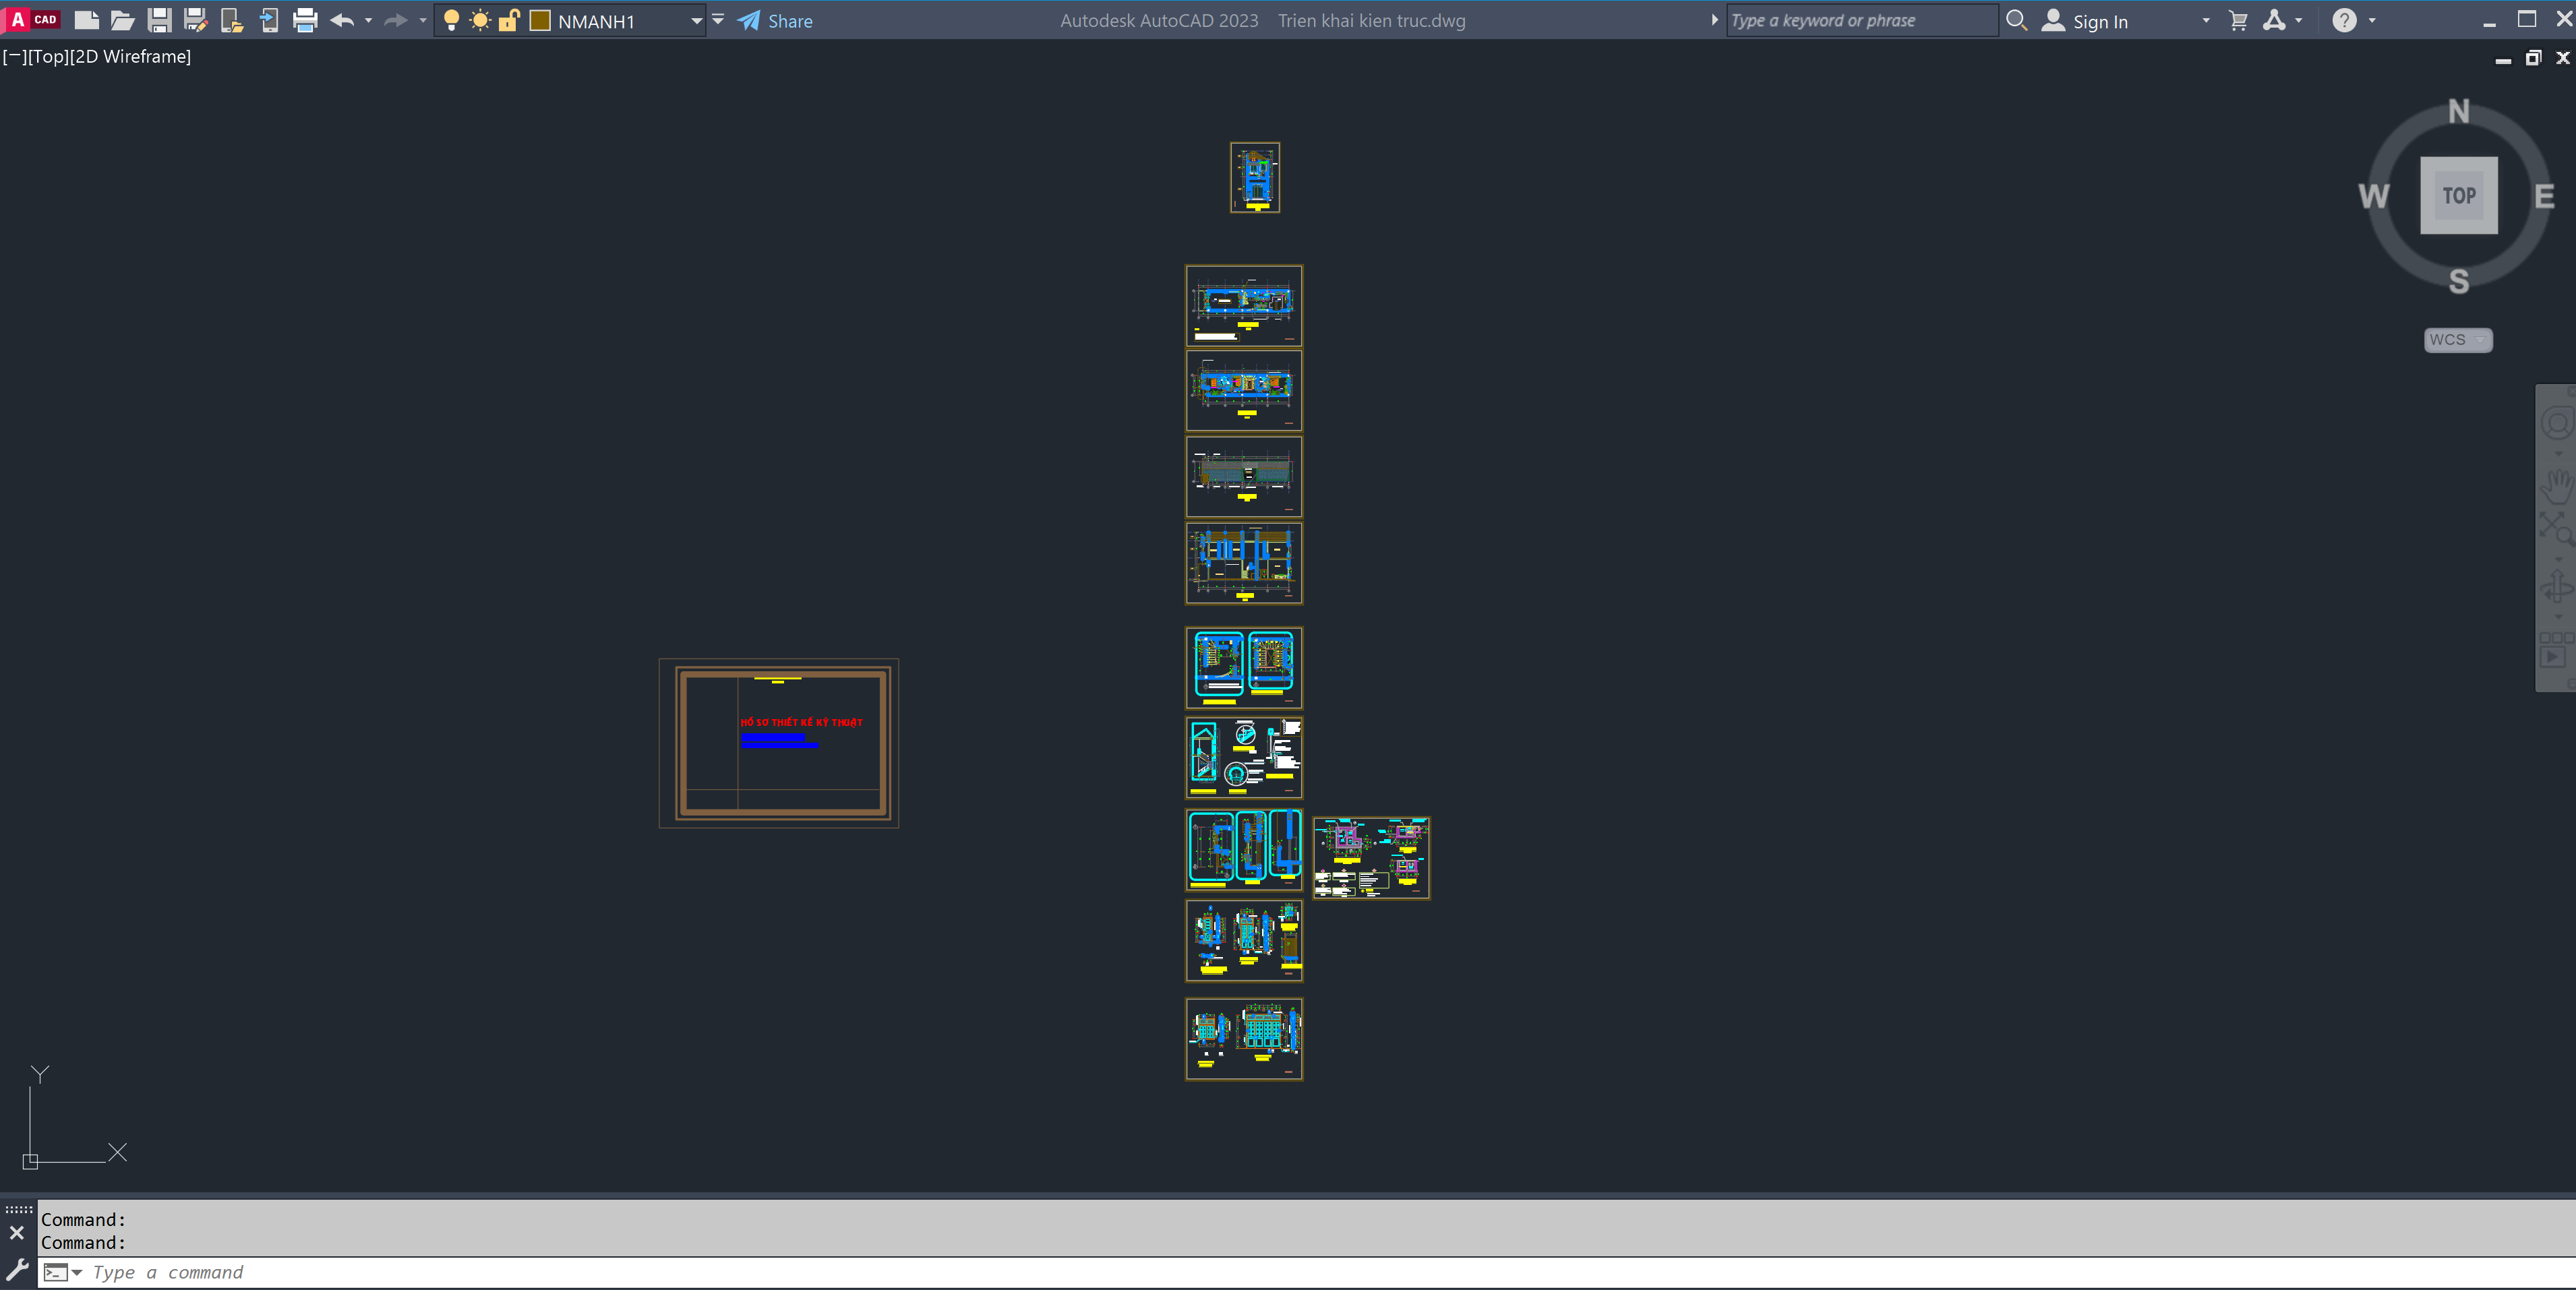Open the Help question mark
This screenshot has width=2576, height=1290.
[2344, 20]
